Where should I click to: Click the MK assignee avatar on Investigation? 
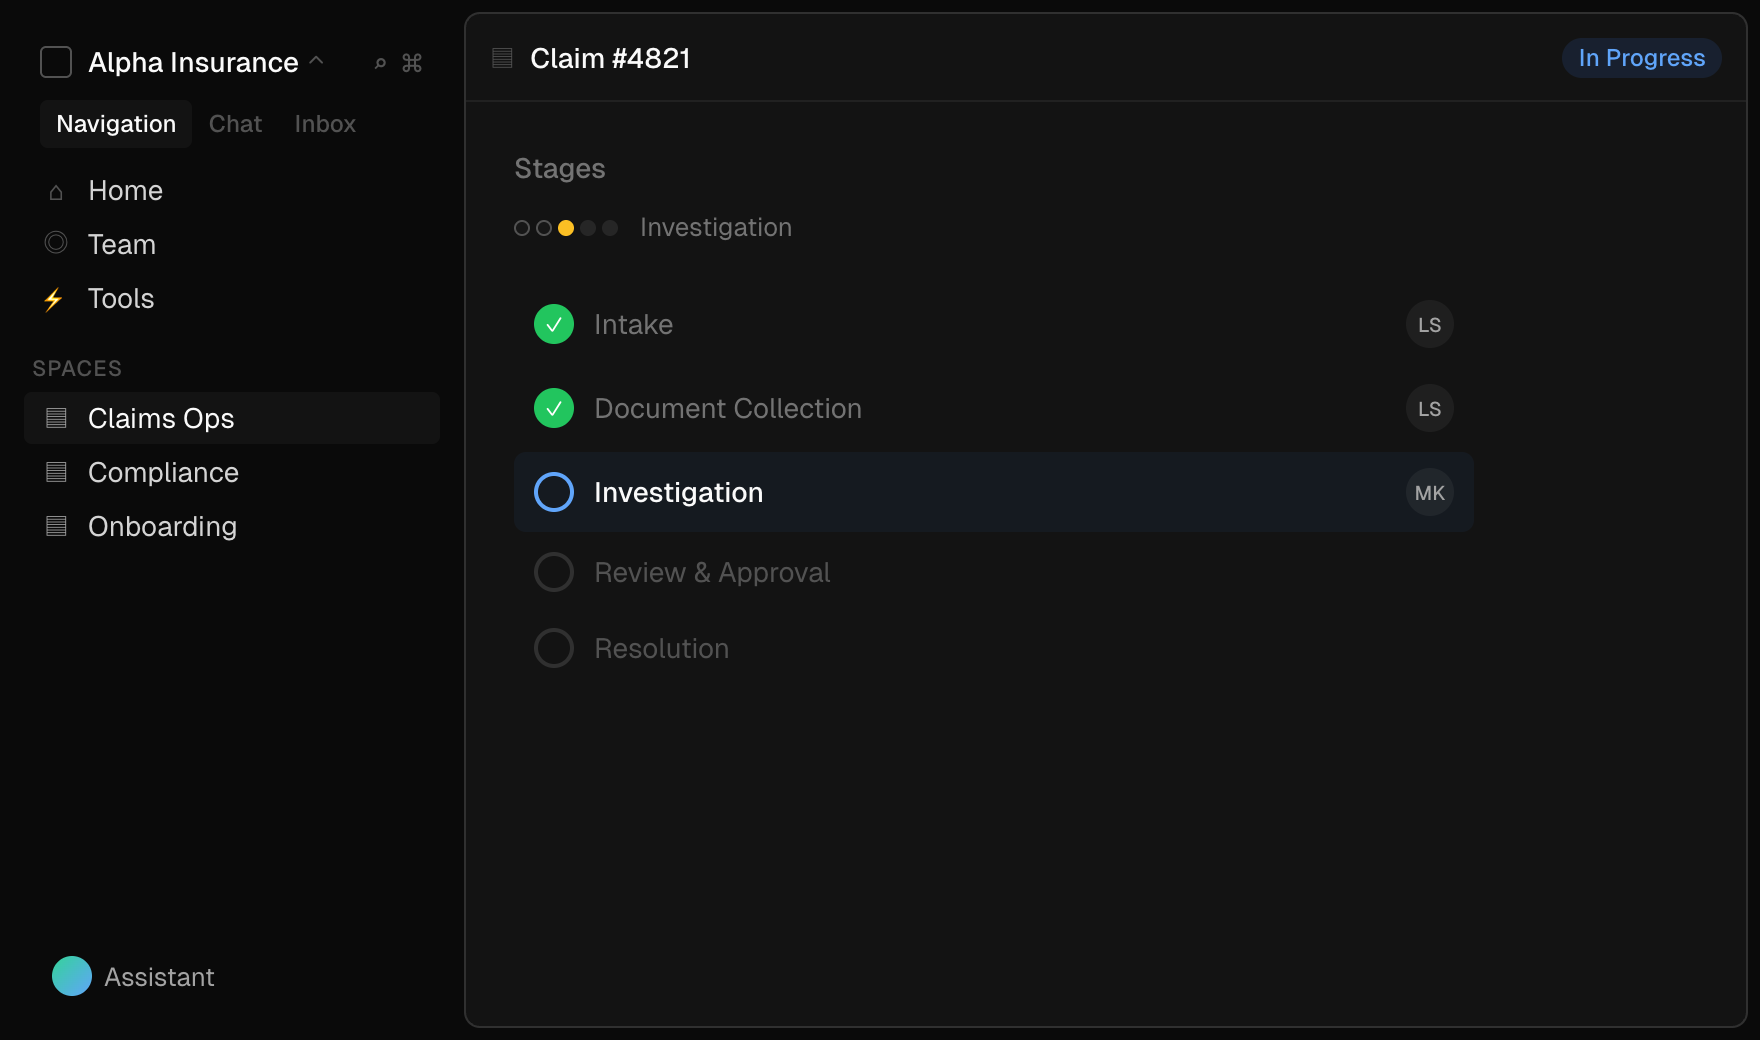tap(1429, 492)
